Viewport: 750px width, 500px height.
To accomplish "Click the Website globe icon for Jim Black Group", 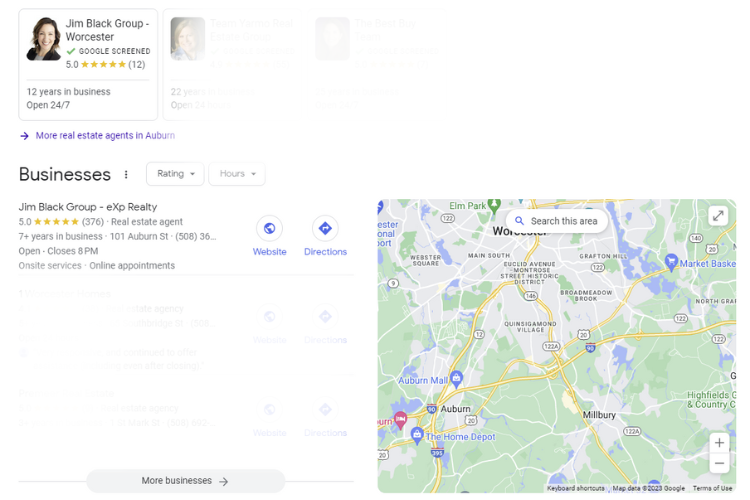I will 269,228.
